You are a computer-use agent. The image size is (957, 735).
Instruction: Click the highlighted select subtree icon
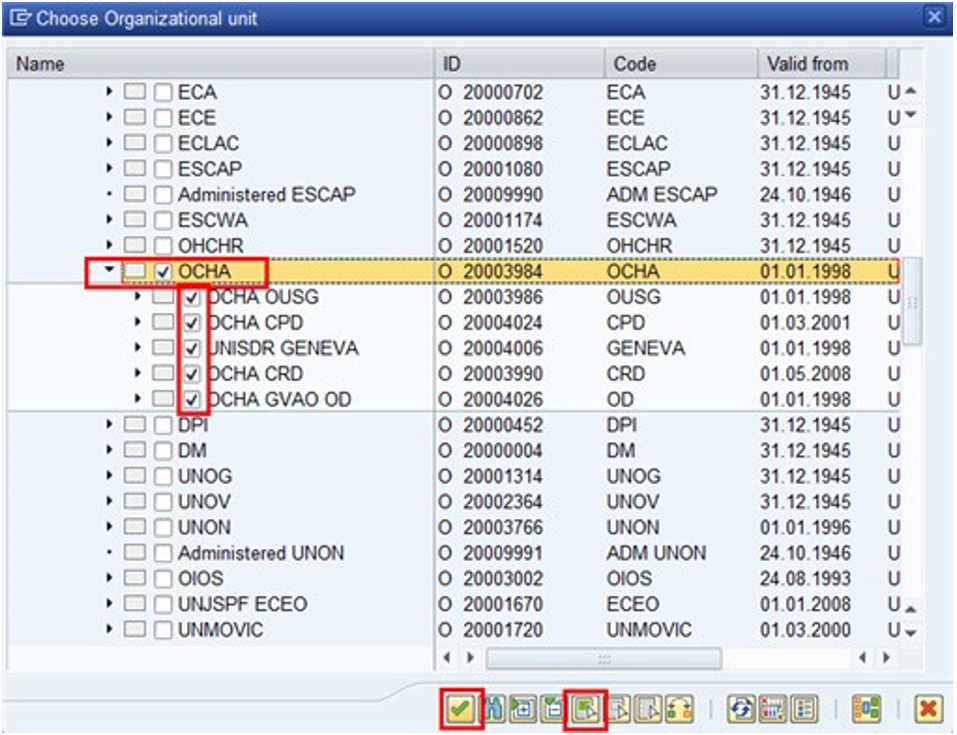tap(585, 709)
